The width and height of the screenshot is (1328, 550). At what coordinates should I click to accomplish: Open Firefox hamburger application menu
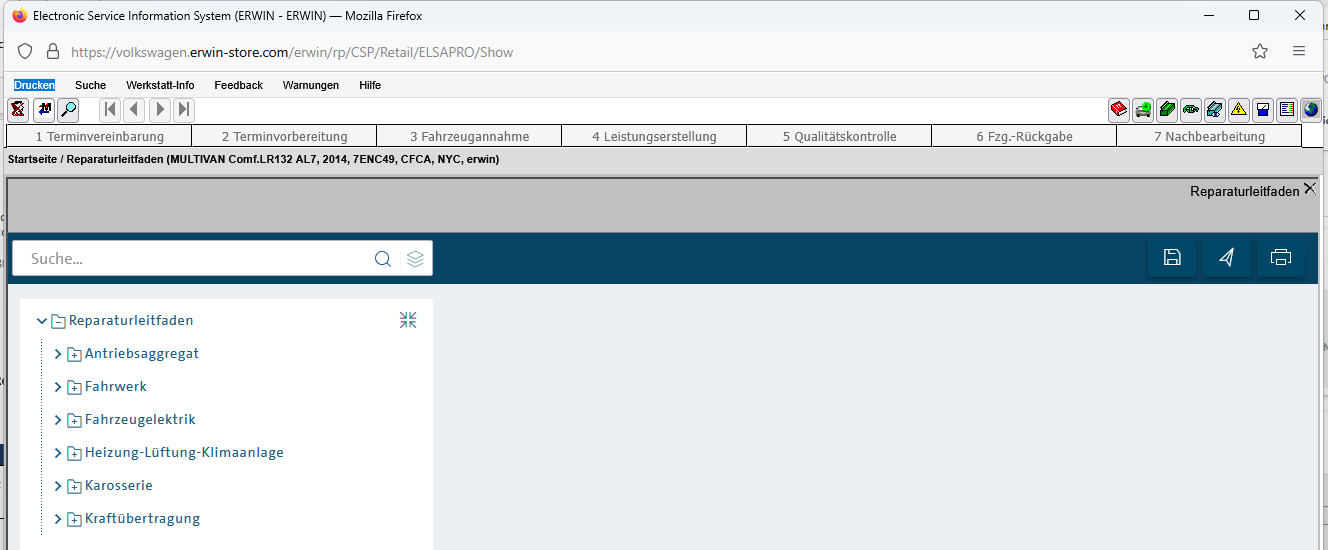coord(1299,51)
